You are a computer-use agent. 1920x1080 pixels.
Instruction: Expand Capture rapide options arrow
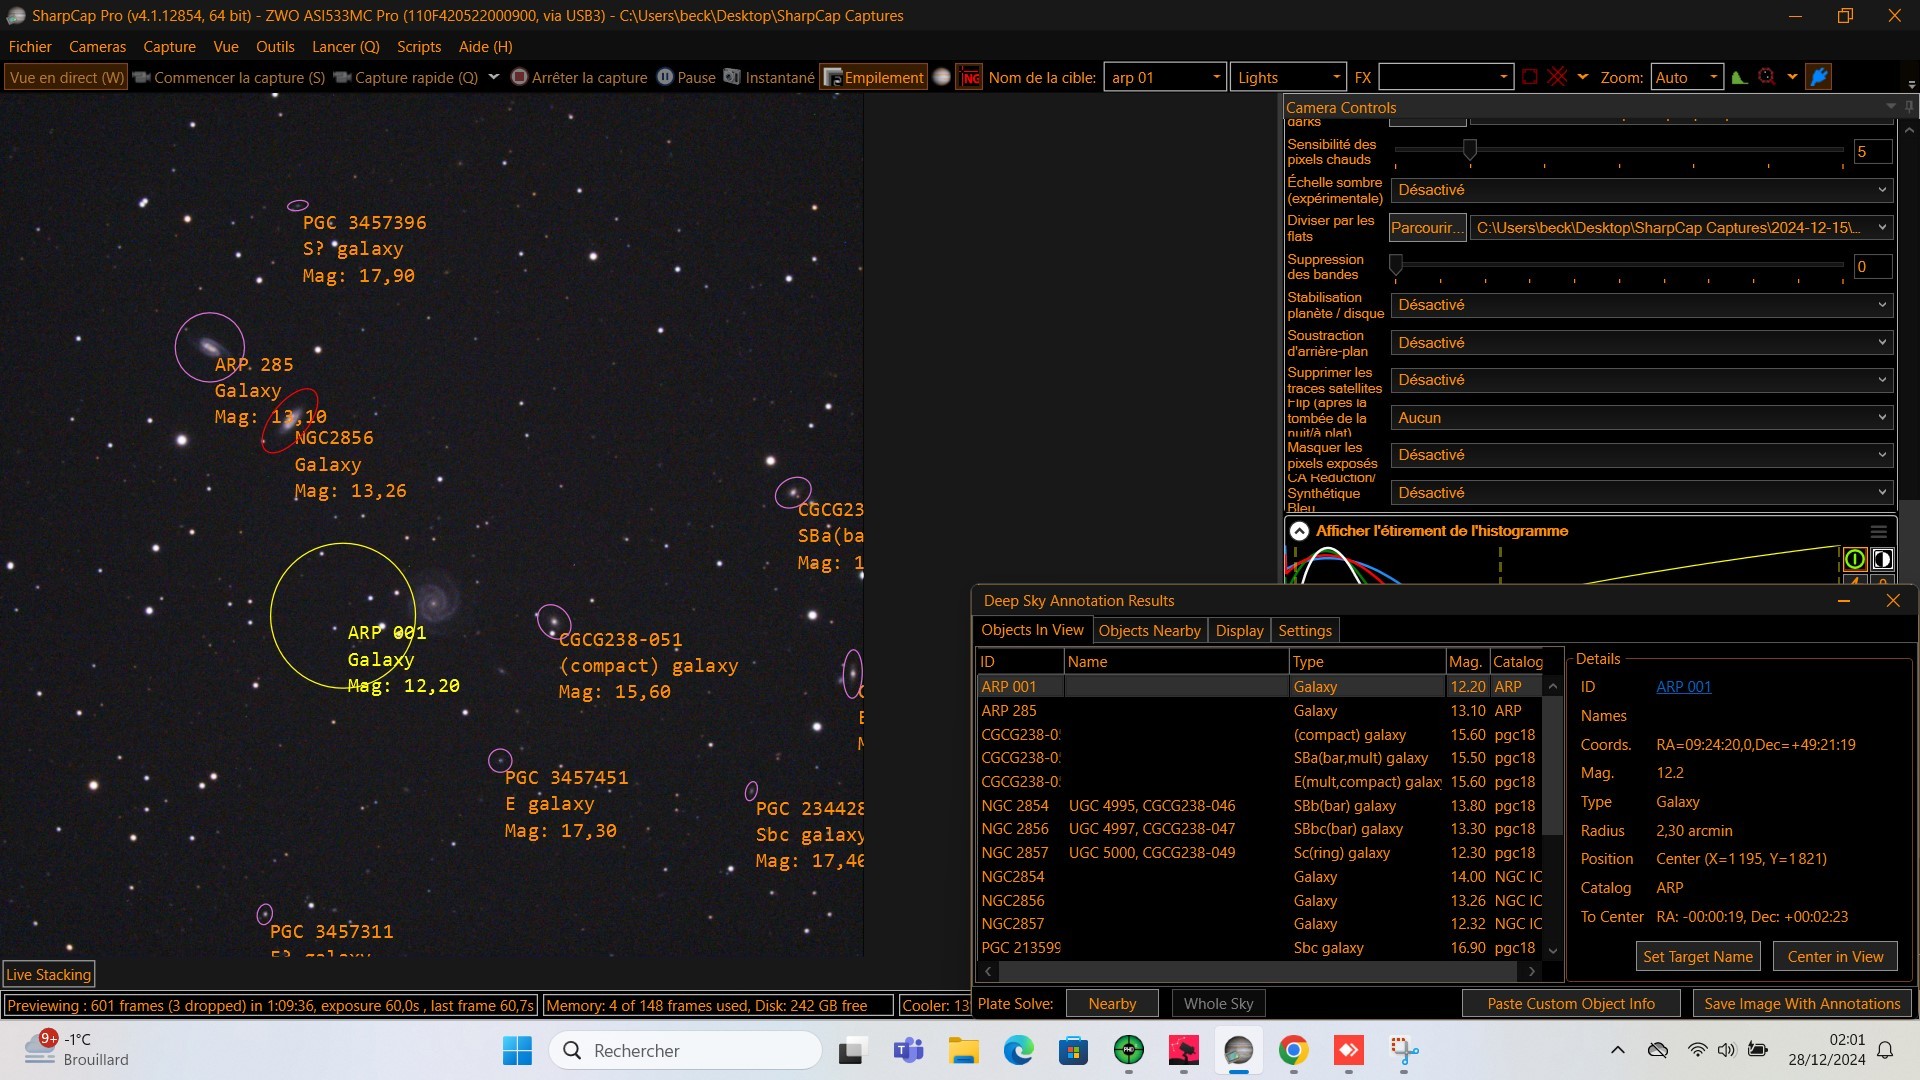[494, 77]
